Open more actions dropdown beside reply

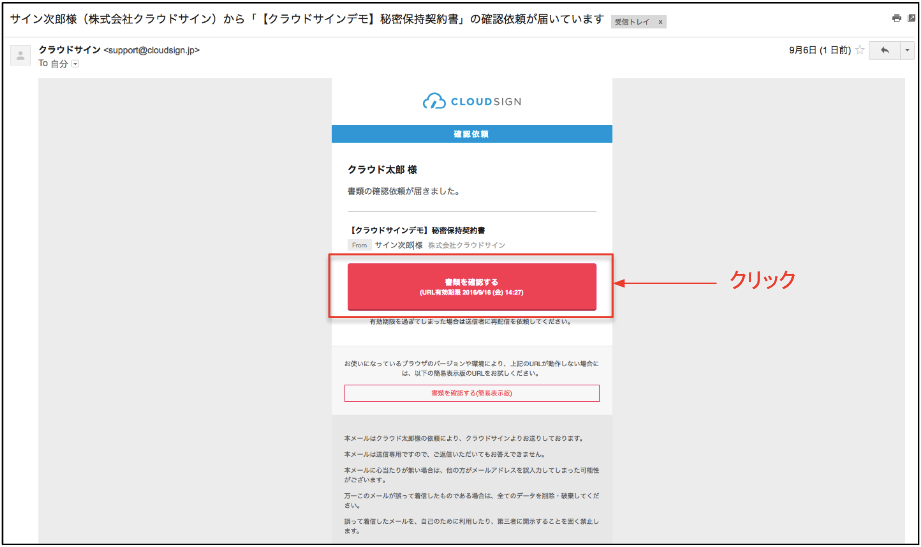(907, 51)
